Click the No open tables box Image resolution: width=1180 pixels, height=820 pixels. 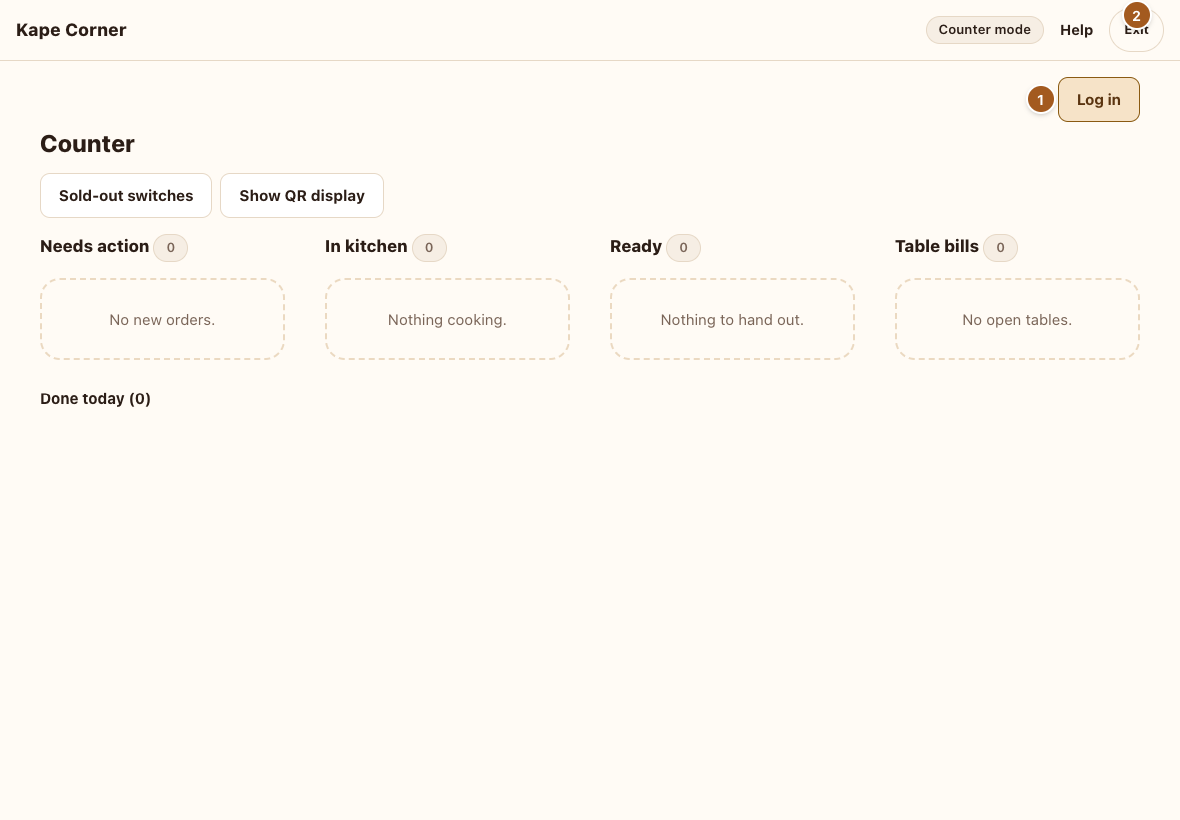pyautogui.click(x=1017, y=319)
